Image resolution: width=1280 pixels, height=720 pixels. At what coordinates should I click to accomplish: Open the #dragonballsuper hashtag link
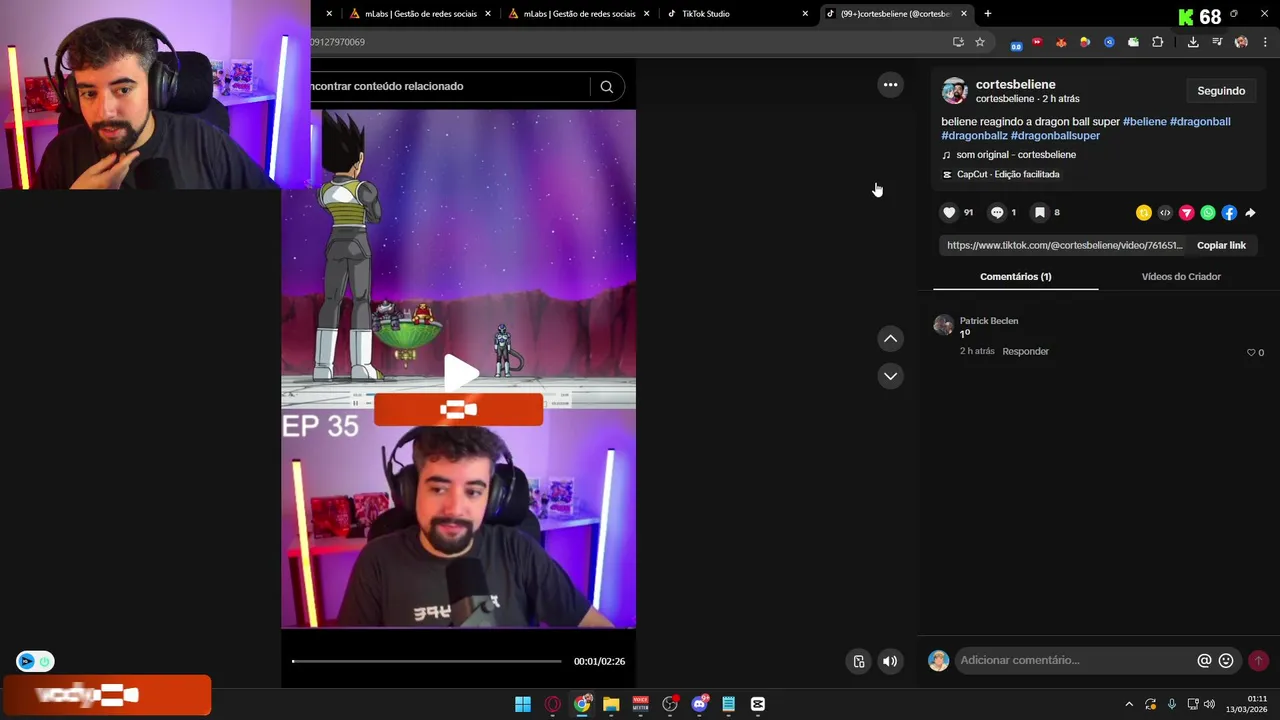point(1055,136)
